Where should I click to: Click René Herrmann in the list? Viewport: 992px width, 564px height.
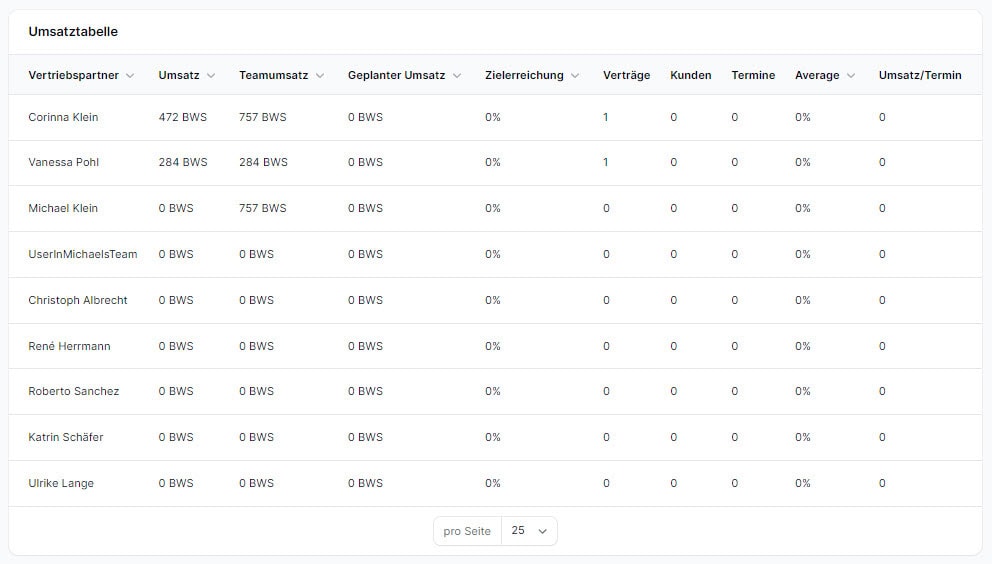[x=70, y=346]
